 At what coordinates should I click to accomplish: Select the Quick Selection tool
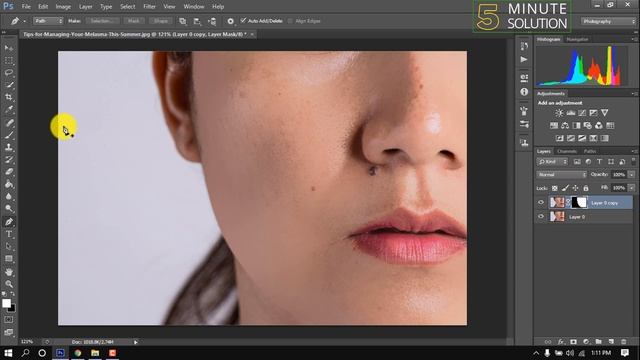pyautogui.click(x=9, y=85)
